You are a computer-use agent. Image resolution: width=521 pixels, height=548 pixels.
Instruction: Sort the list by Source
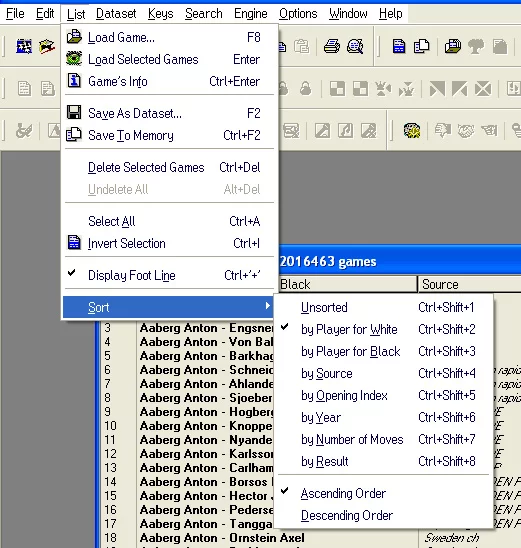[x=383, y=374]
